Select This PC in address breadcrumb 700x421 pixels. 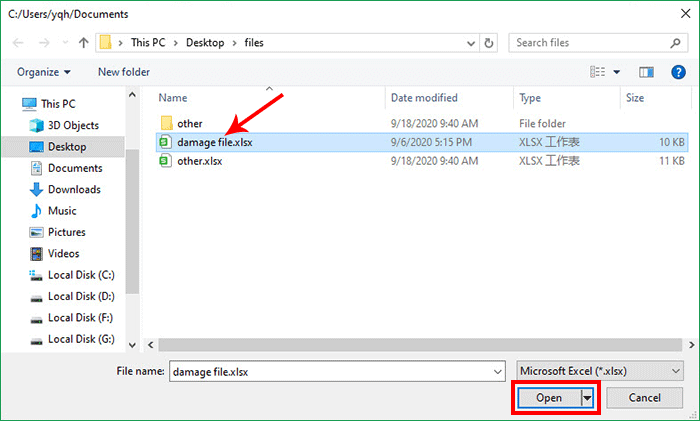(148, 43)
